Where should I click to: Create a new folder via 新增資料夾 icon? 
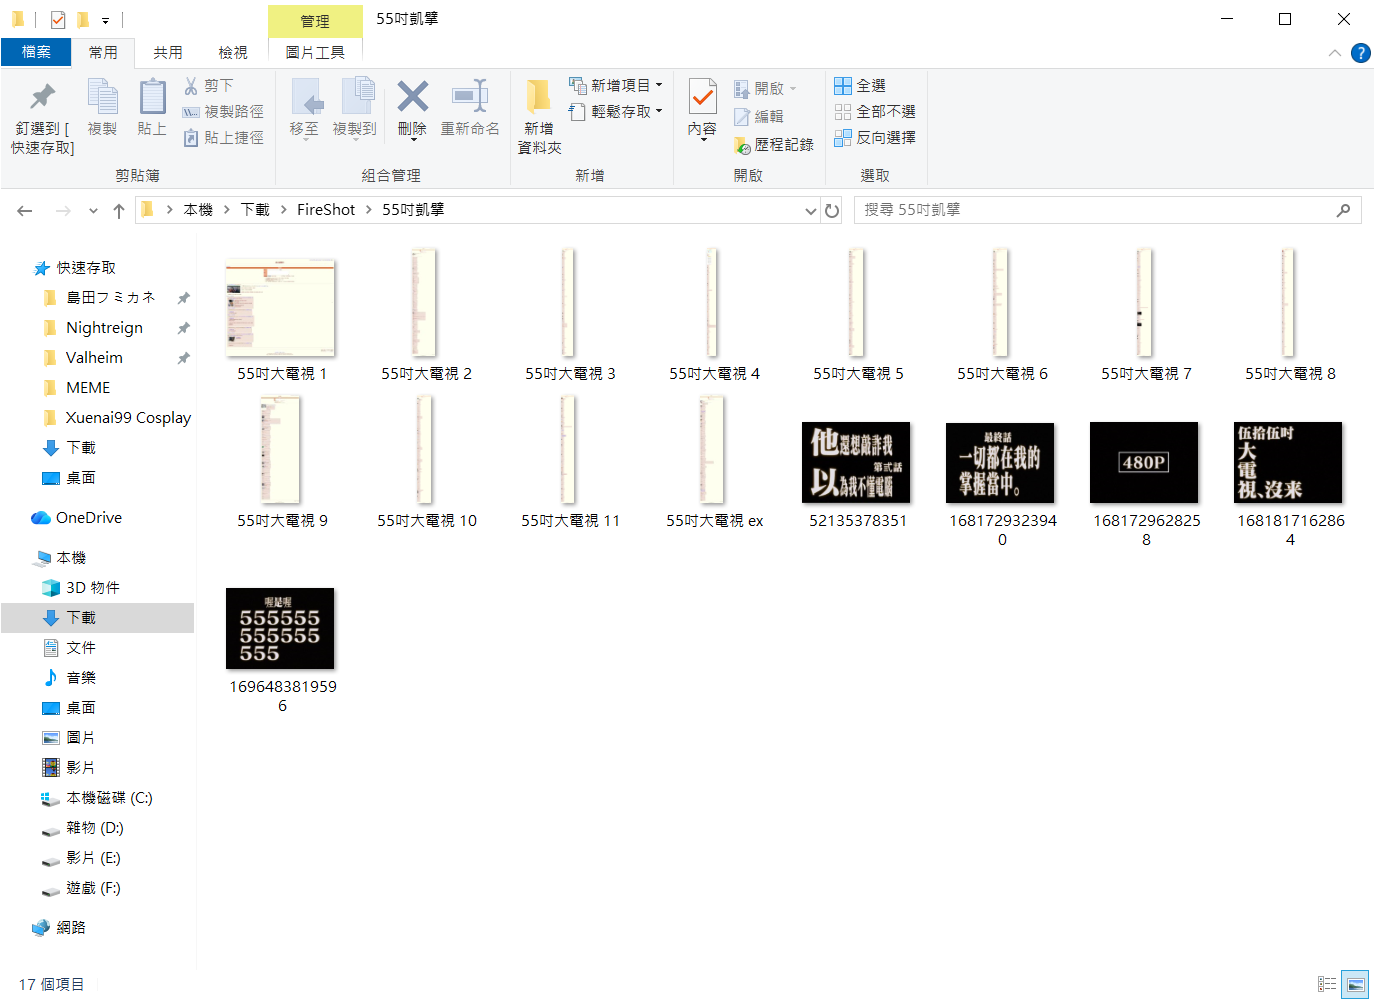(x=539, y=97)
